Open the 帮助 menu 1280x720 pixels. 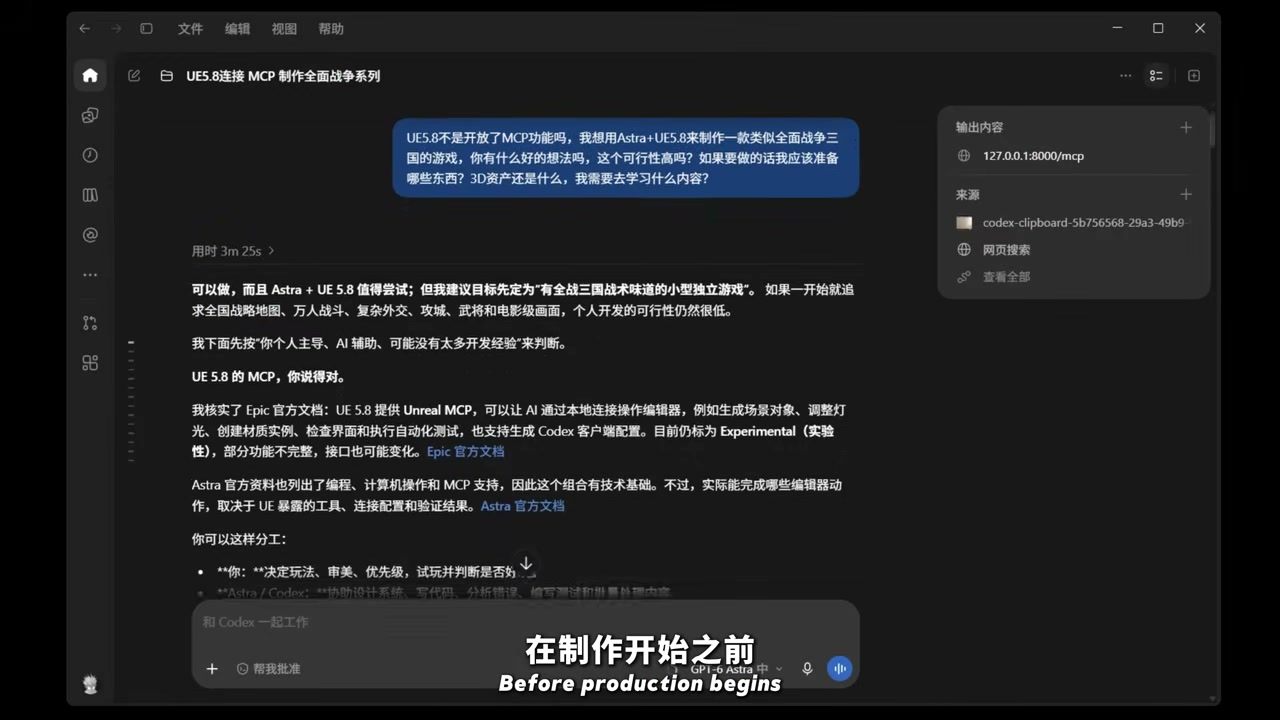331,29
